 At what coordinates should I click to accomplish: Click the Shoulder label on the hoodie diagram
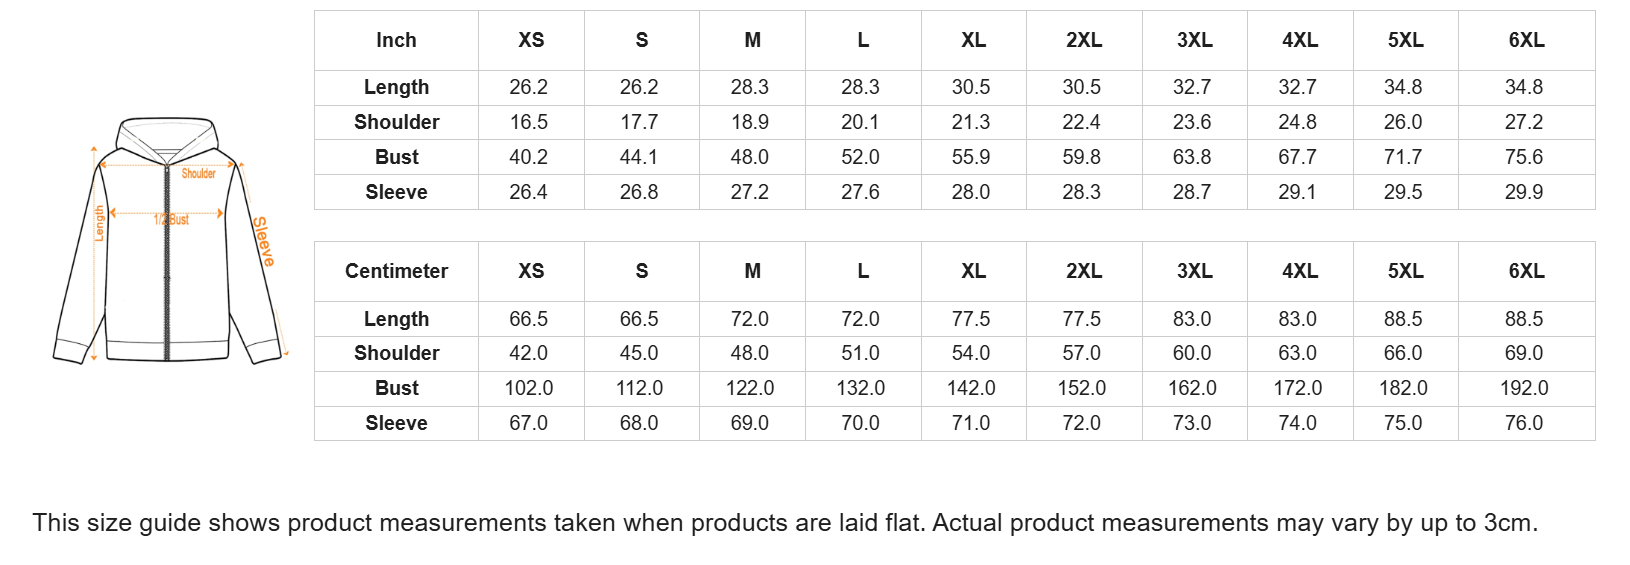(198, 174)
